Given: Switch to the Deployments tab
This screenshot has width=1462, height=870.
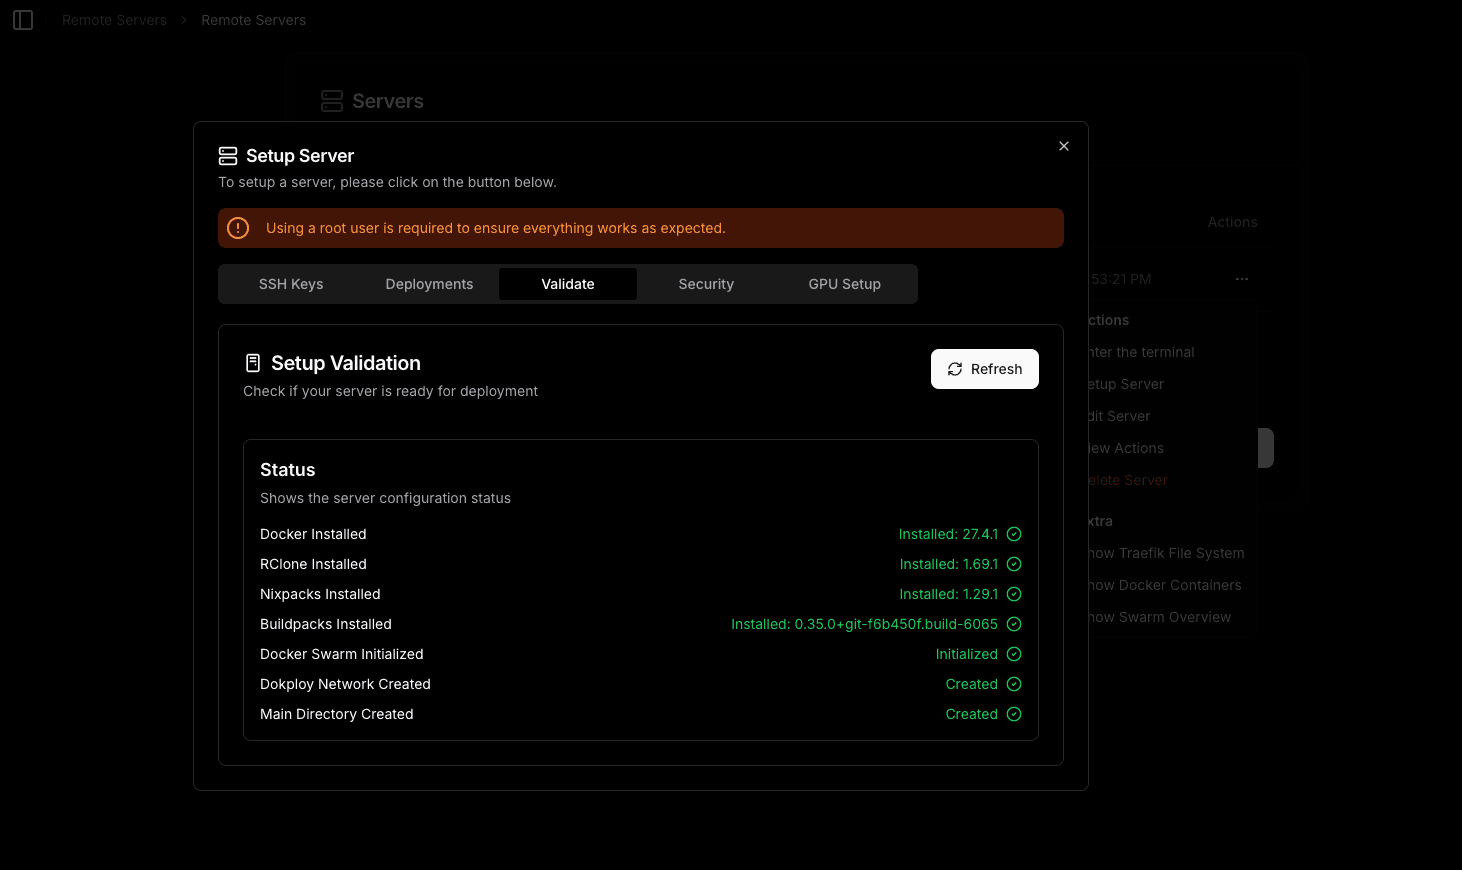Looking at the screenshot, I should click(x=429, y=284).
